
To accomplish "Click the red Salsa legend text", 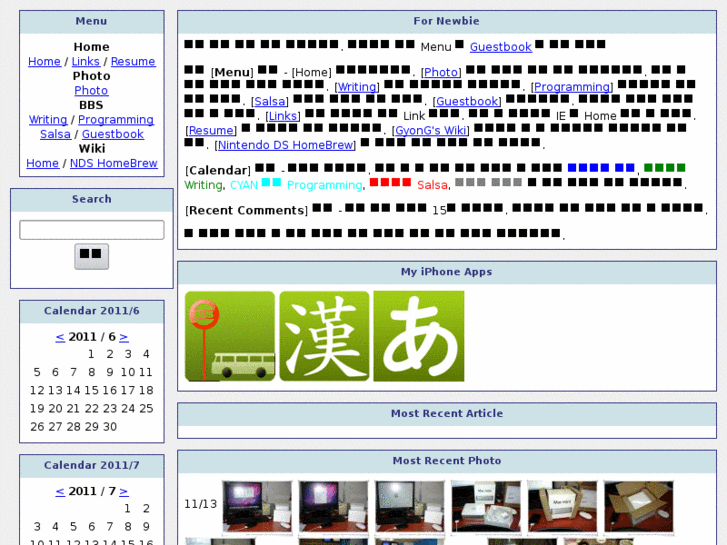I will click(x=432, y=185).
